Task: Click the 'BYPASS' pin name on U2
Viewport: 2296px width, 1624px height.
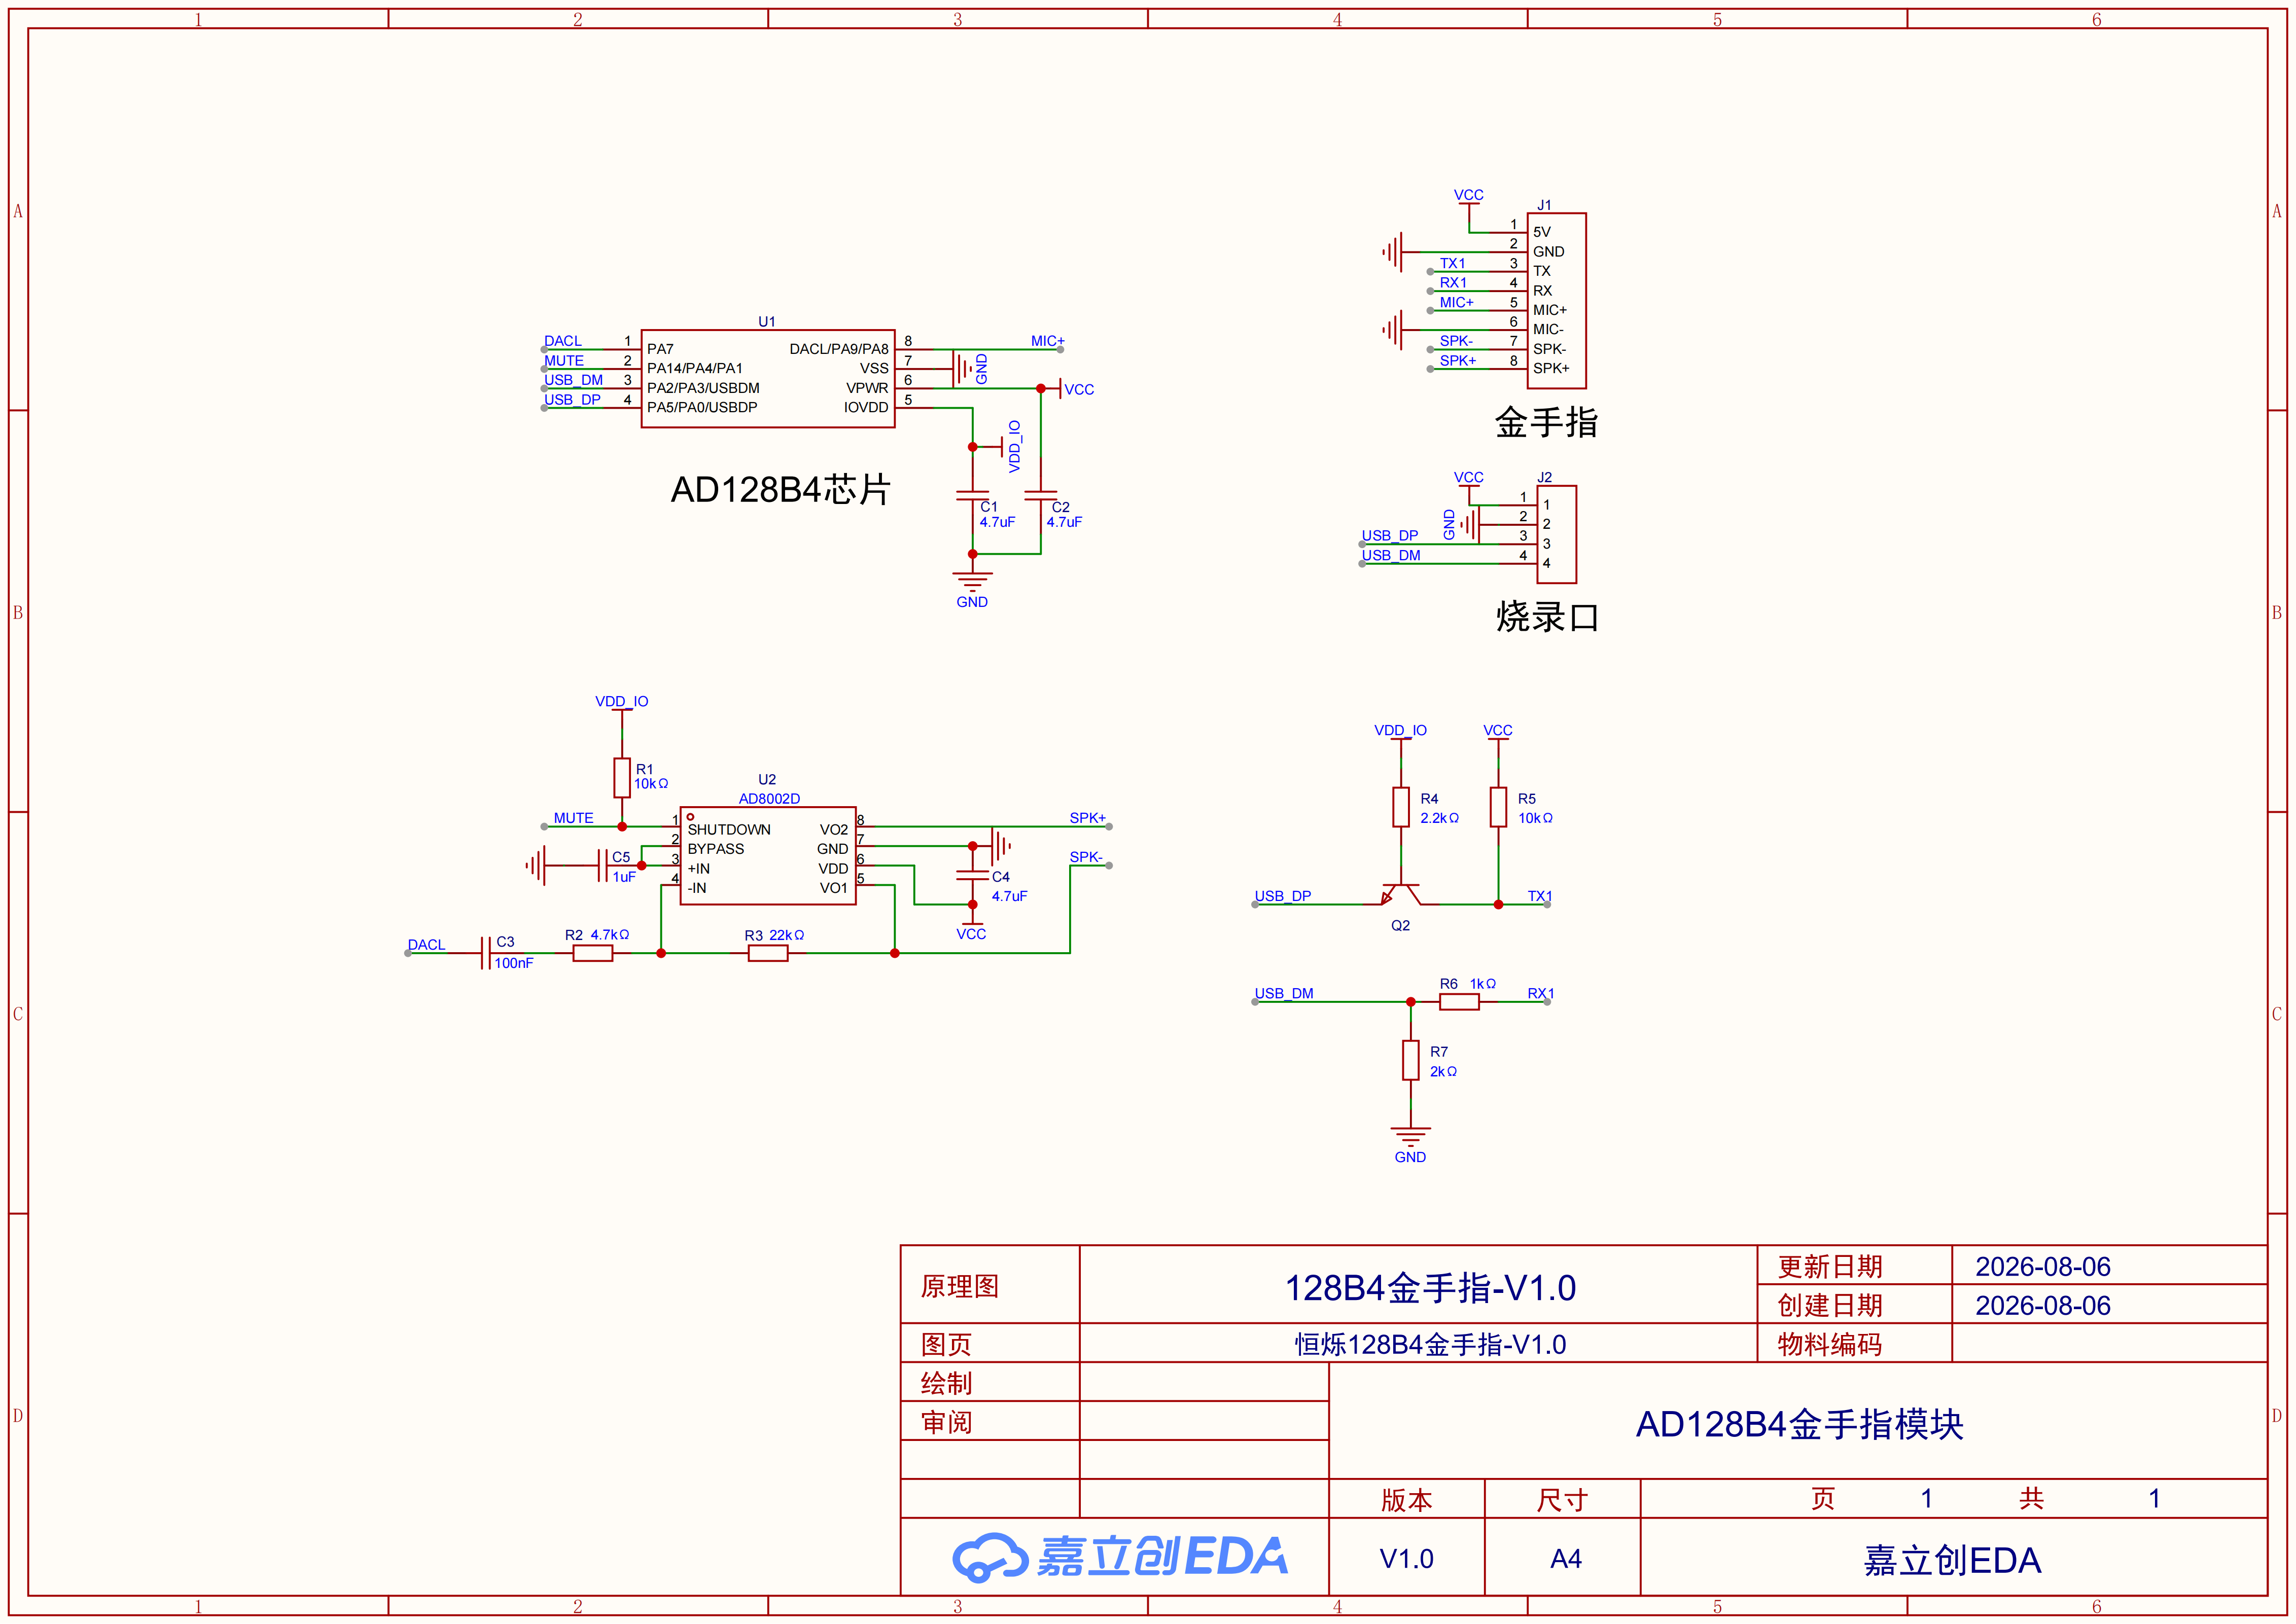Action: 716,849
